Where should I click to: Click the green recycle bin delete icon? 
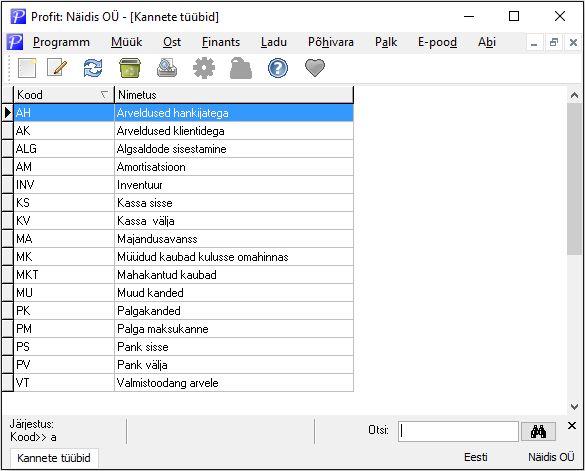[x=130, y=68]
